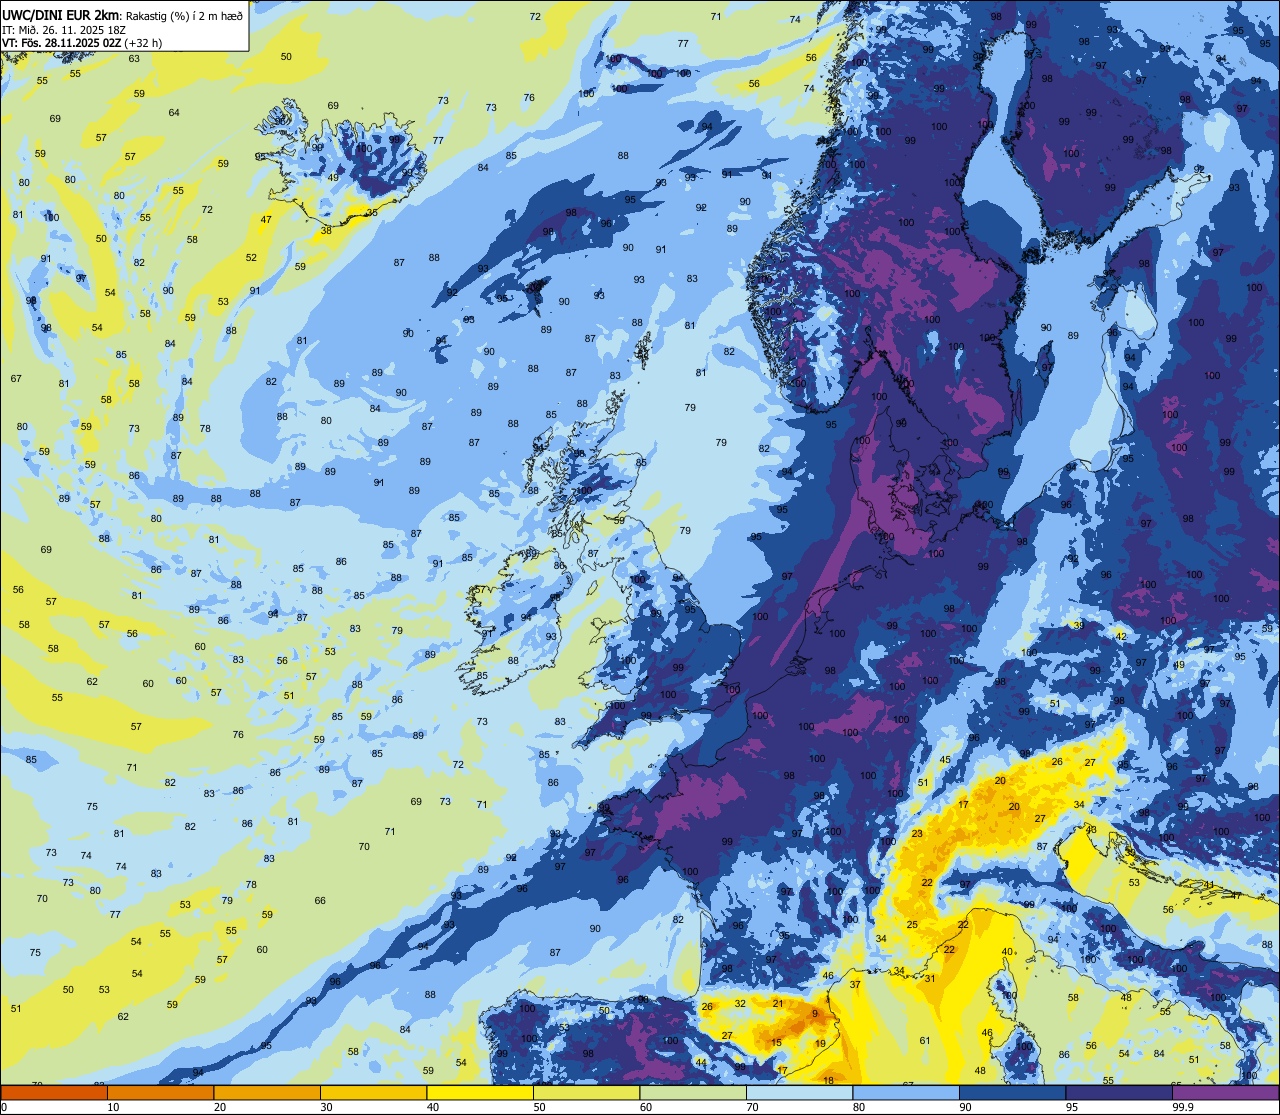The width and height of the screenshot is (1280, 1115).
Task: Click the 'VT: Fös. 28.11.2025 02Z (+32 h)' line
Action: point(82,43)
